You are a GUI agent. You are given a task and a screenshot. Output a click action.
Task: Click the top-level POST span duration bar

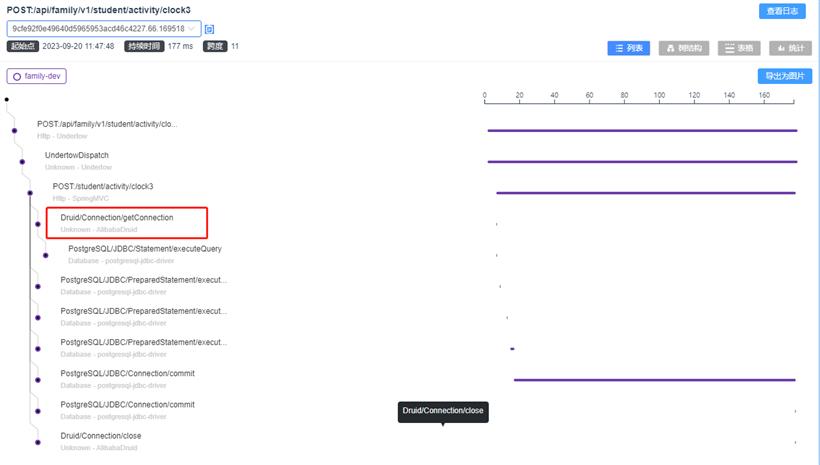pyautogui.click(x=641, y=130)
